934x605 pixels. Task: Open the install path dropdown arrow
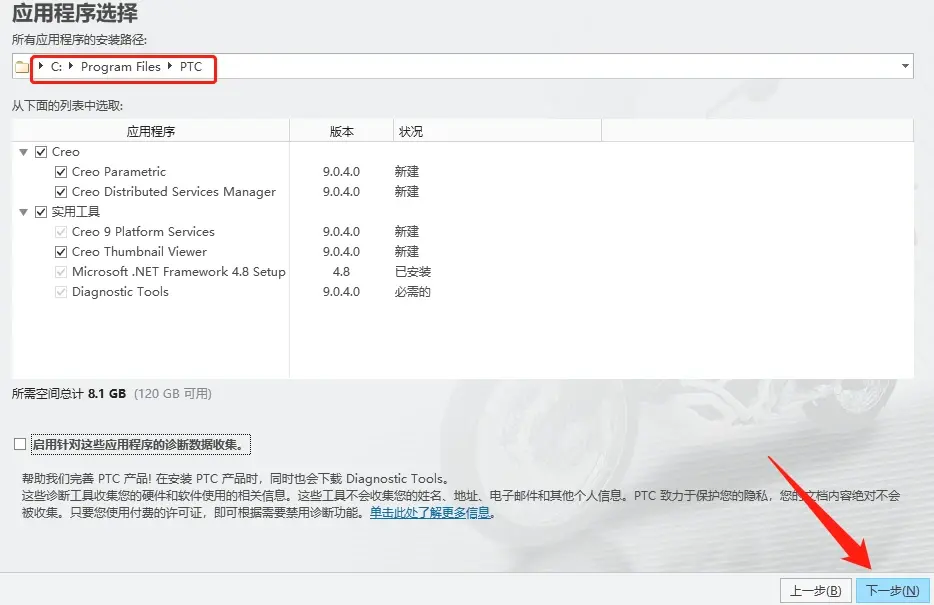point(905,66)
